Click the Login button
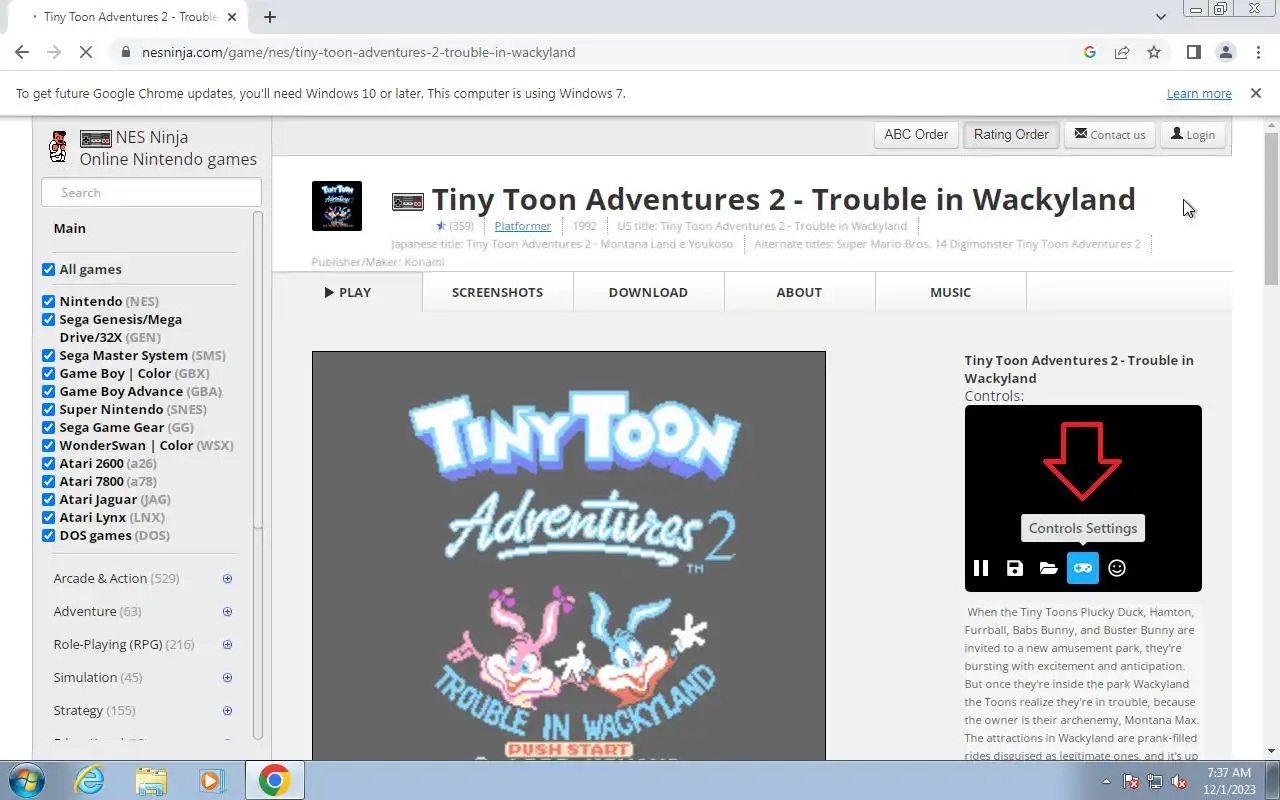The height and width of the screenshot is (800, 1280). point(1192,134)
